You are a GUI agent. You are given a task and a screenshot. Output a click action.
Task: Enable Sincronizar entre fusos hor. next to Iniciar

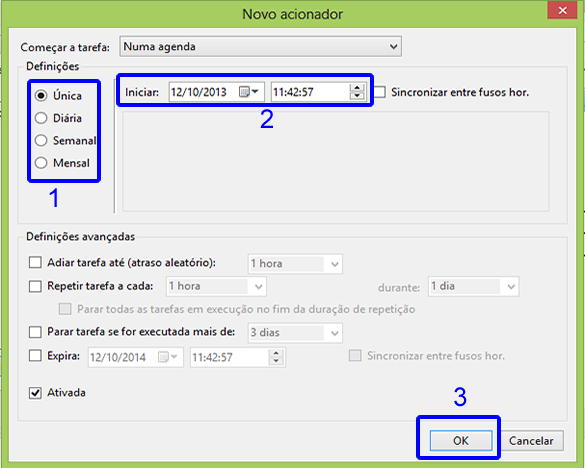pyautogui.click(x=380, y=92)
